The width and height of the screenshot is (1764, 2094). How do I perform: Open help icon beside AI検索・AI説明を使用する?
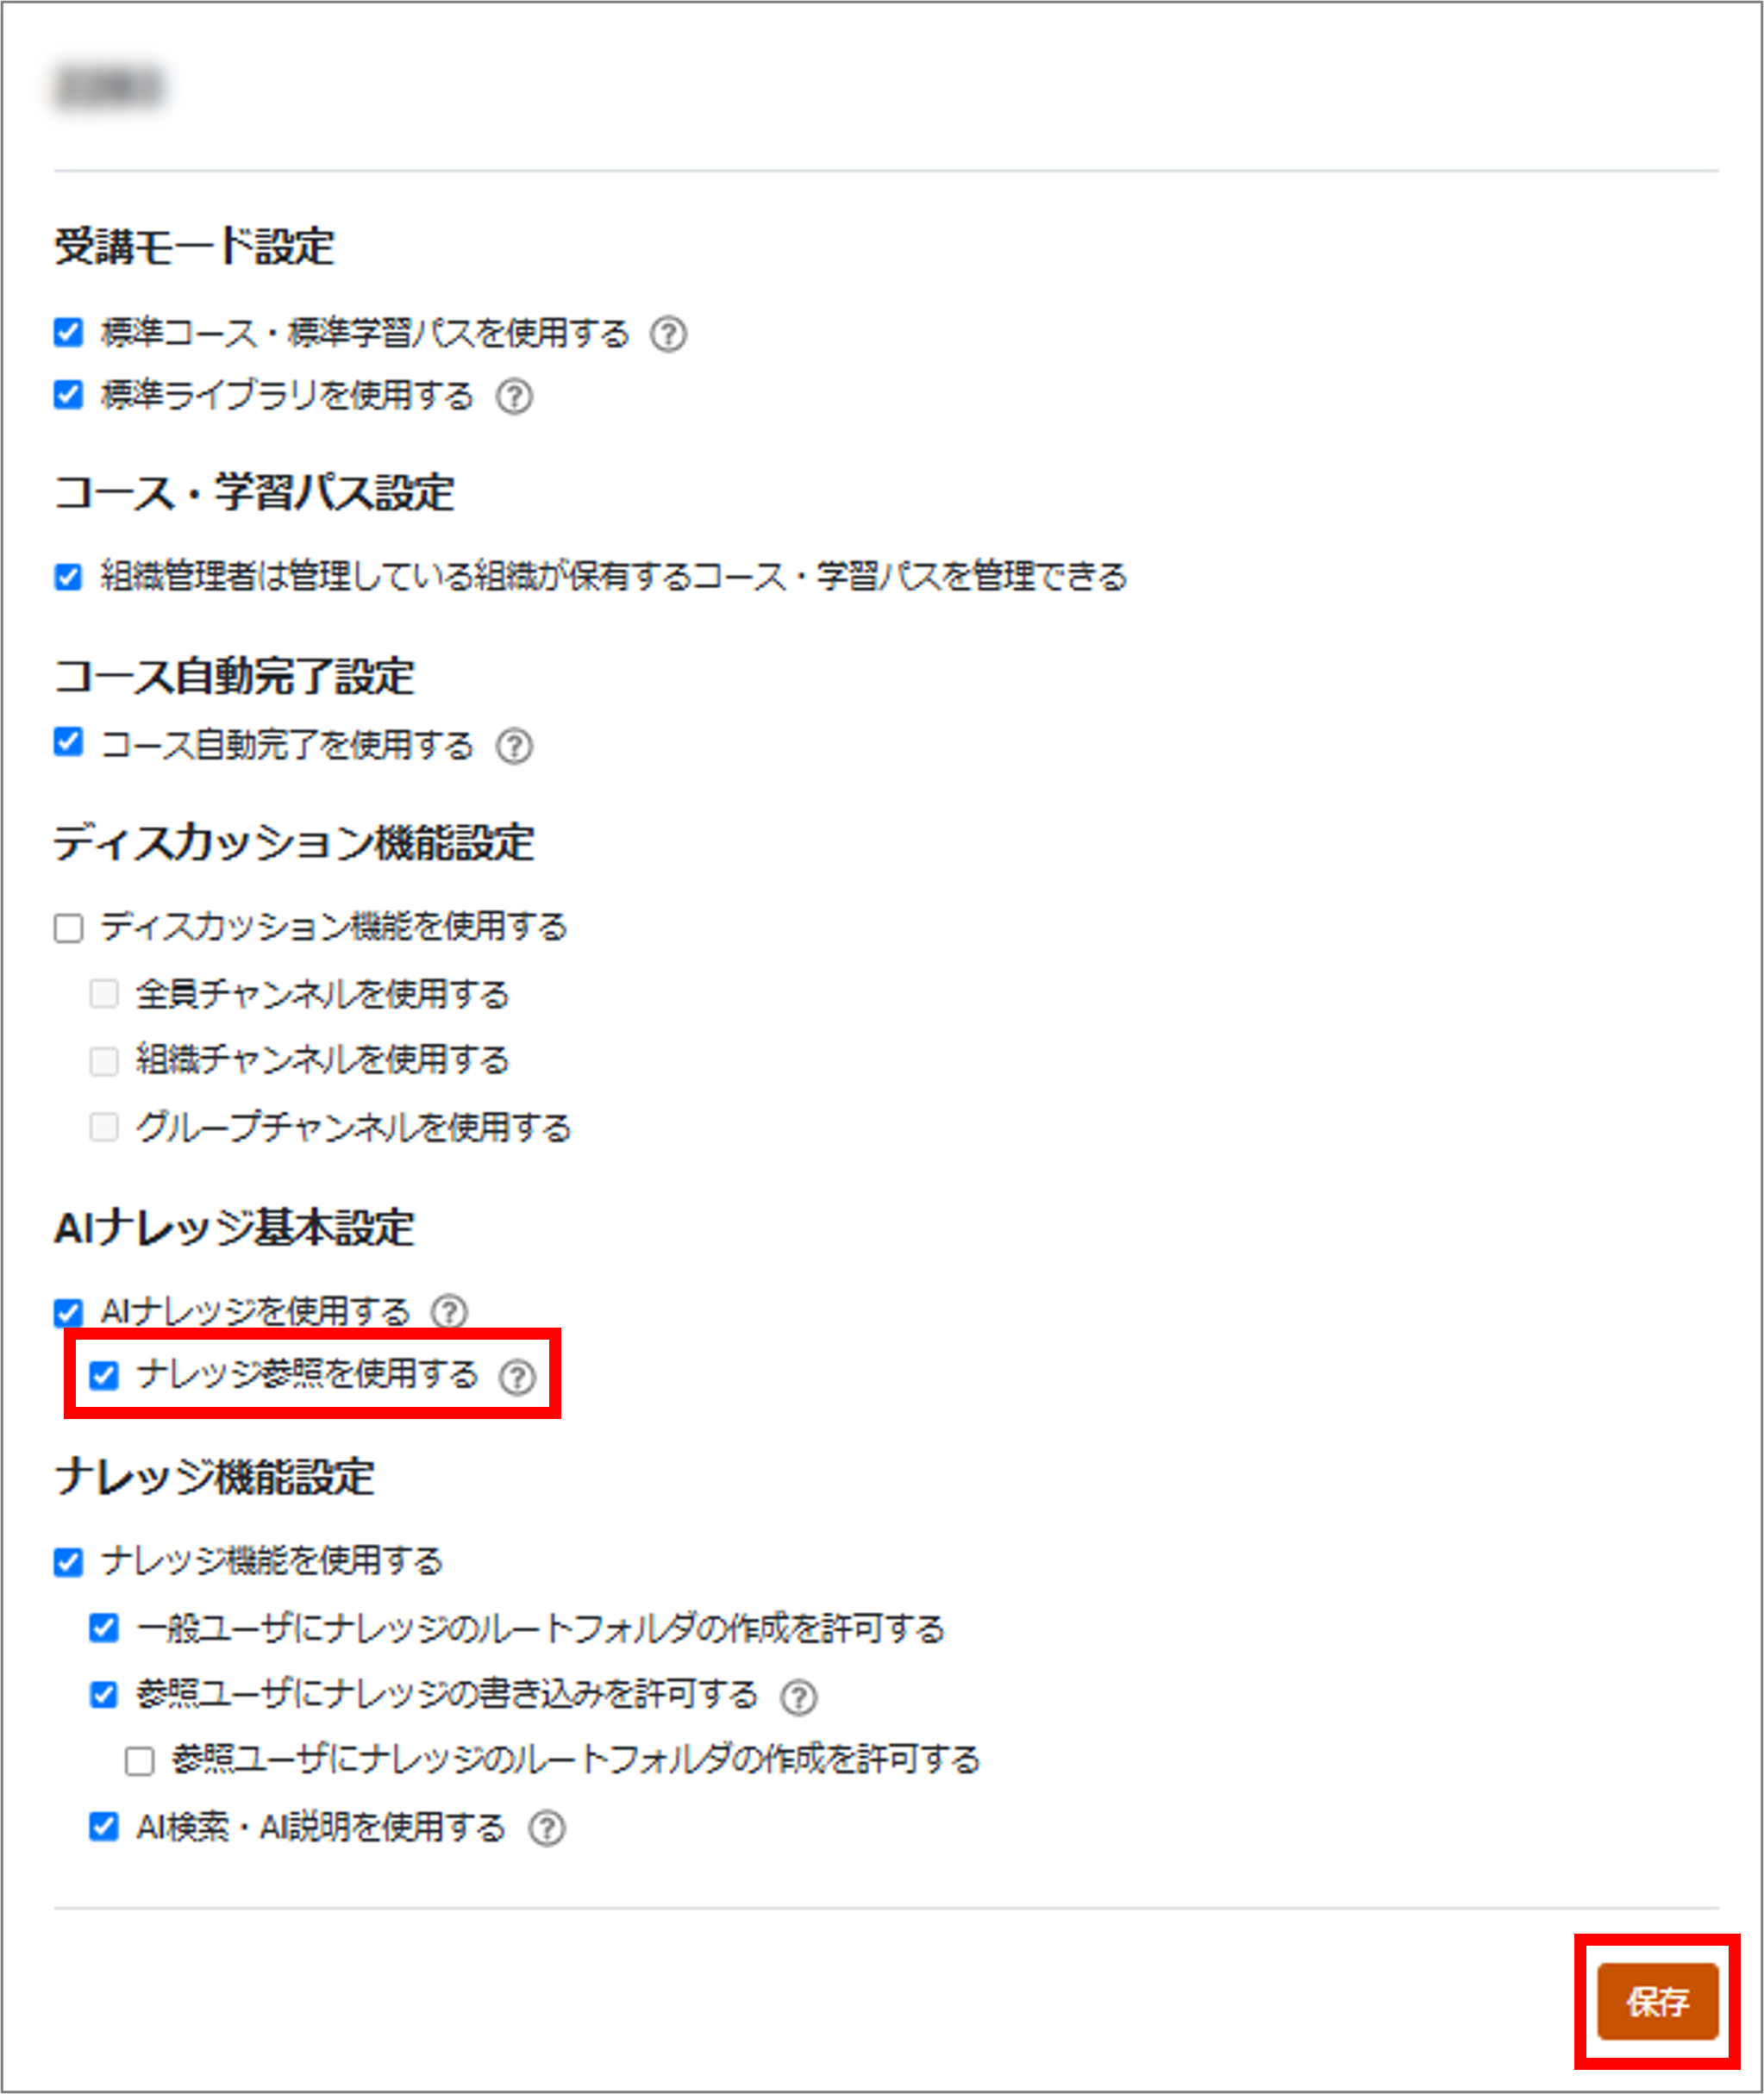[547, 1829]
